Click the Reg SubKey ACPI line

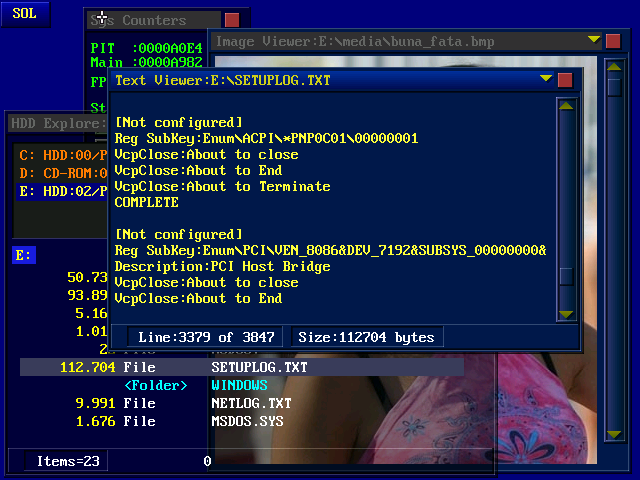(267, 138)
